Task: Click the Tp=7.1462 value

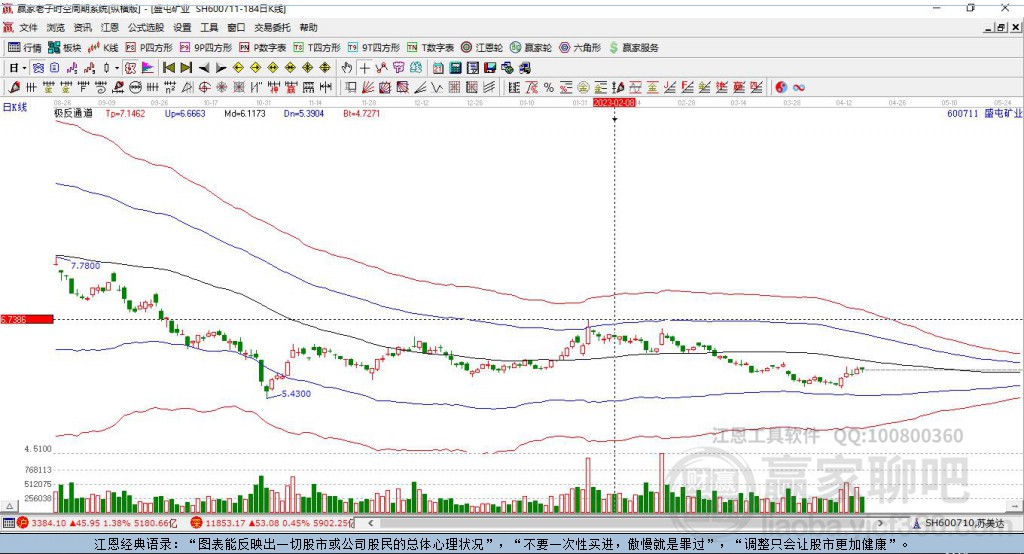Action: (125, 114)
